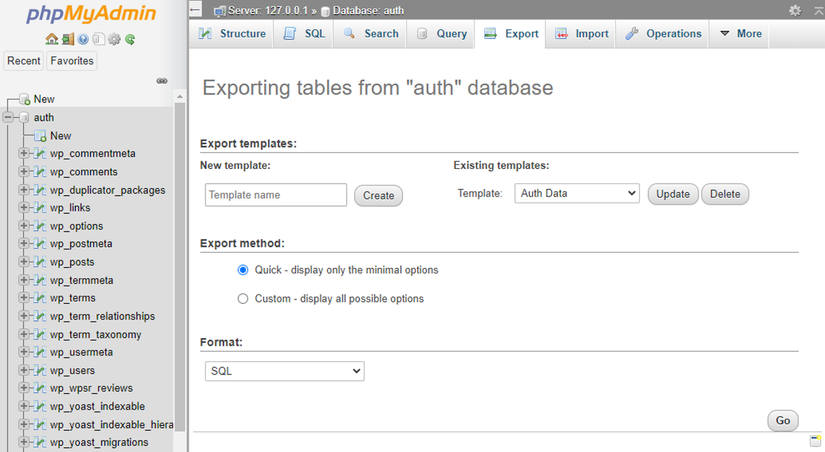Expand the wp_postmeta tree node

click(23, 244)
